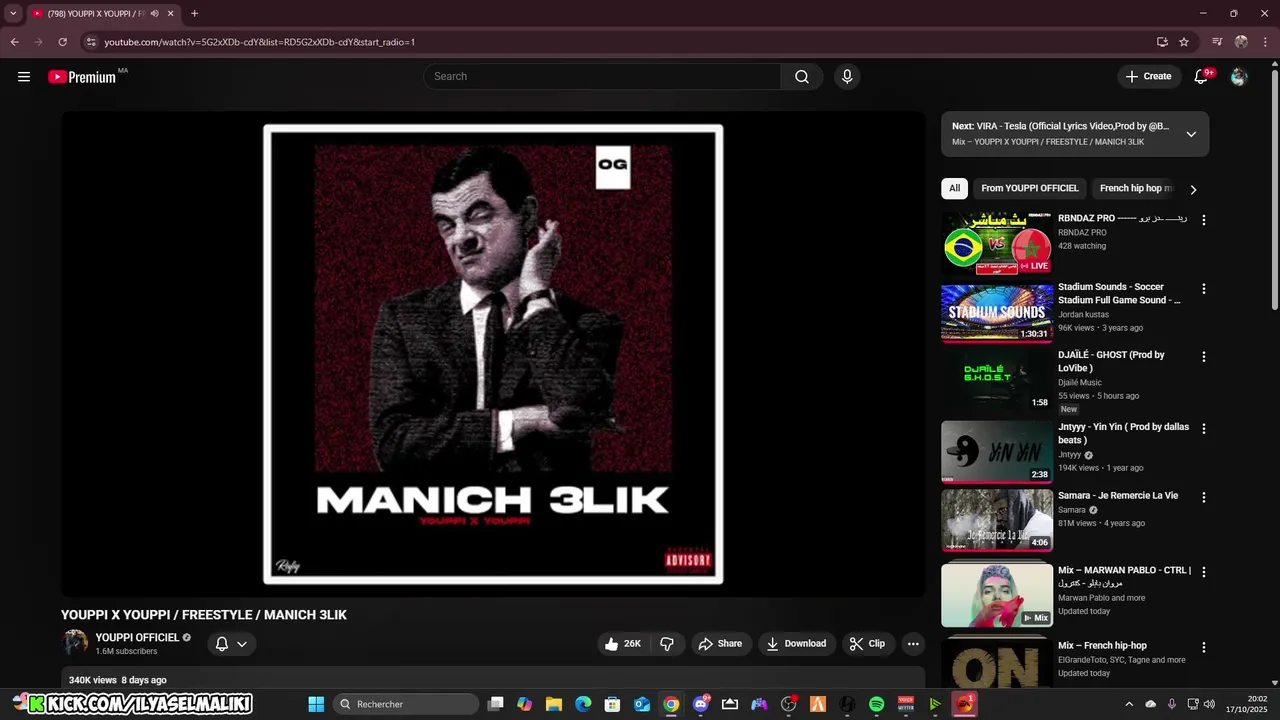Switch to the YOUPPI X YOUPPI browser tab

pos(94,14)
